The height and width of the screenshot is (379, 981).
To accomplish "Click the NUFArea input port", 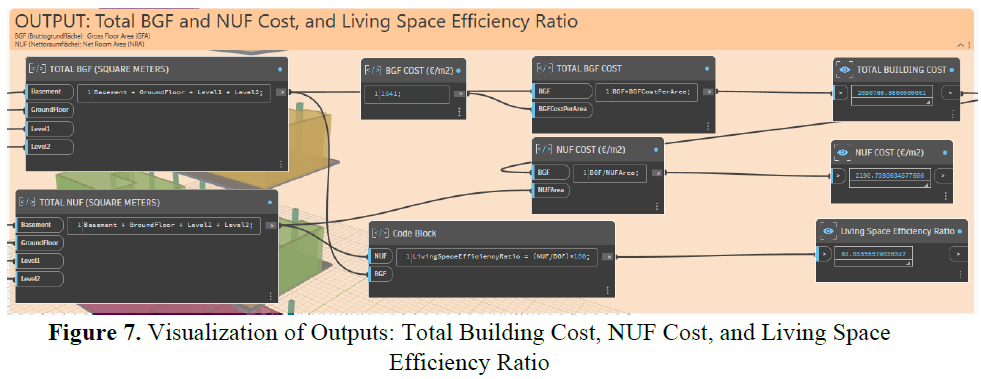I will coord(552,191).
